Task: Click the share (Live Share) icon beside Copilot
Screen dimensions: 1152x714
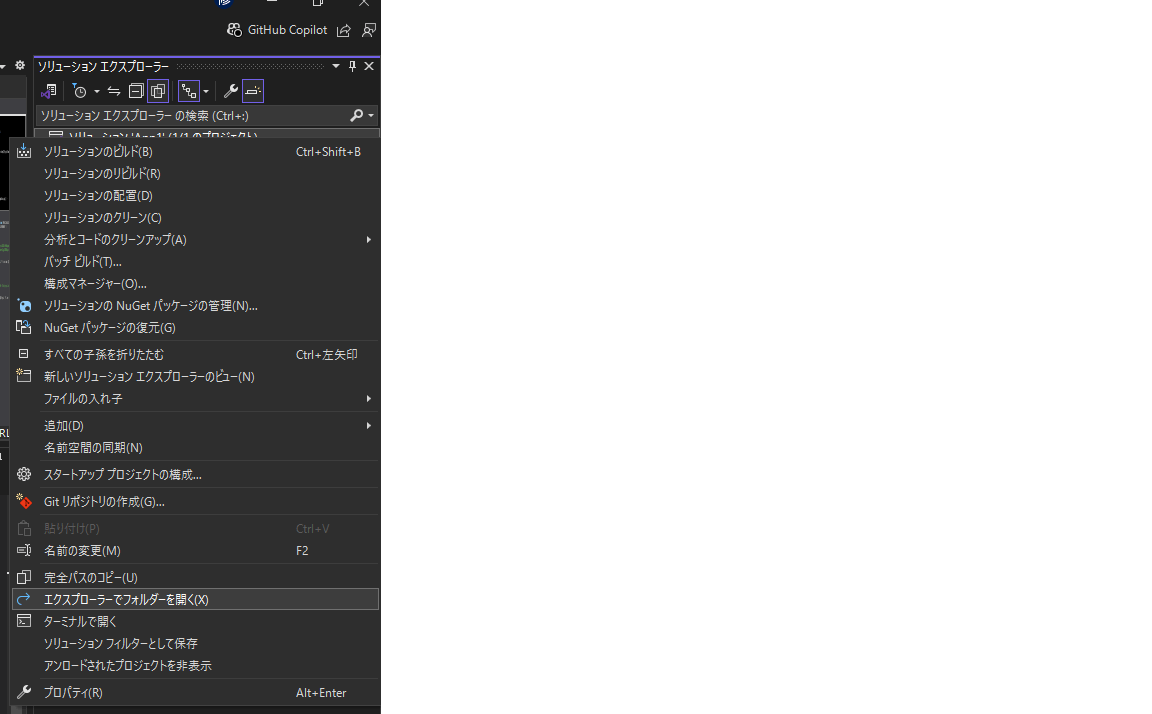Action: (x=344, y=30)
